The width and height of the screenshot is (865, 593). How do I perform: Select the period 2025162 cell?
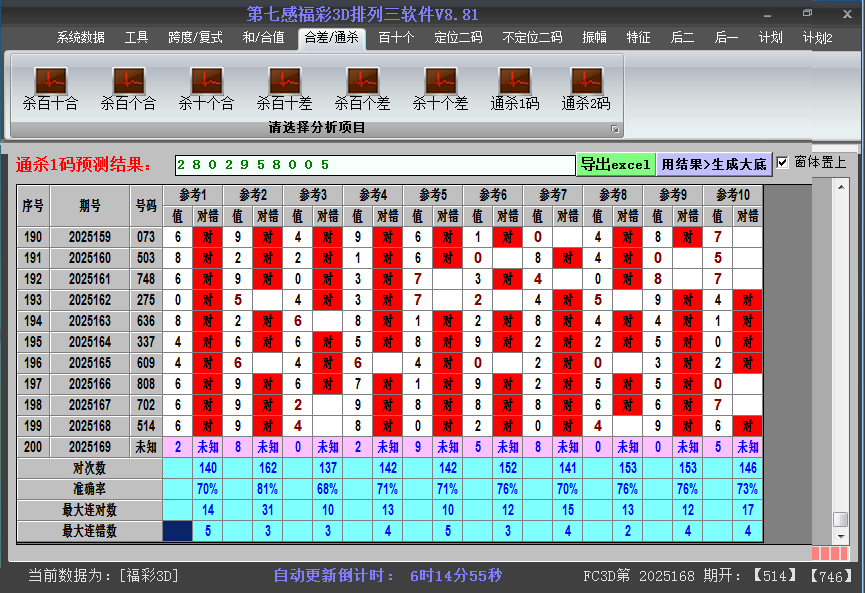90,300
